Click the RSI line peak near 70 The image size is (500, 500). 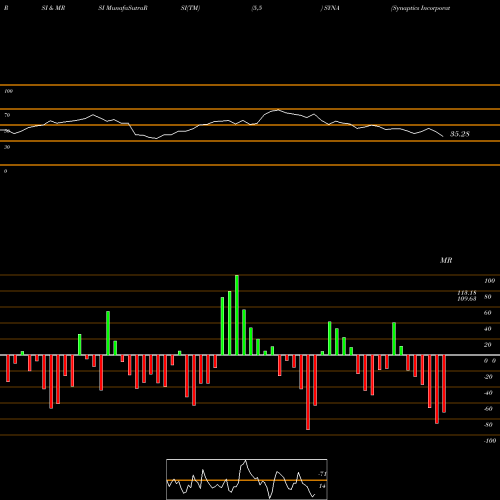coord(278,110)
